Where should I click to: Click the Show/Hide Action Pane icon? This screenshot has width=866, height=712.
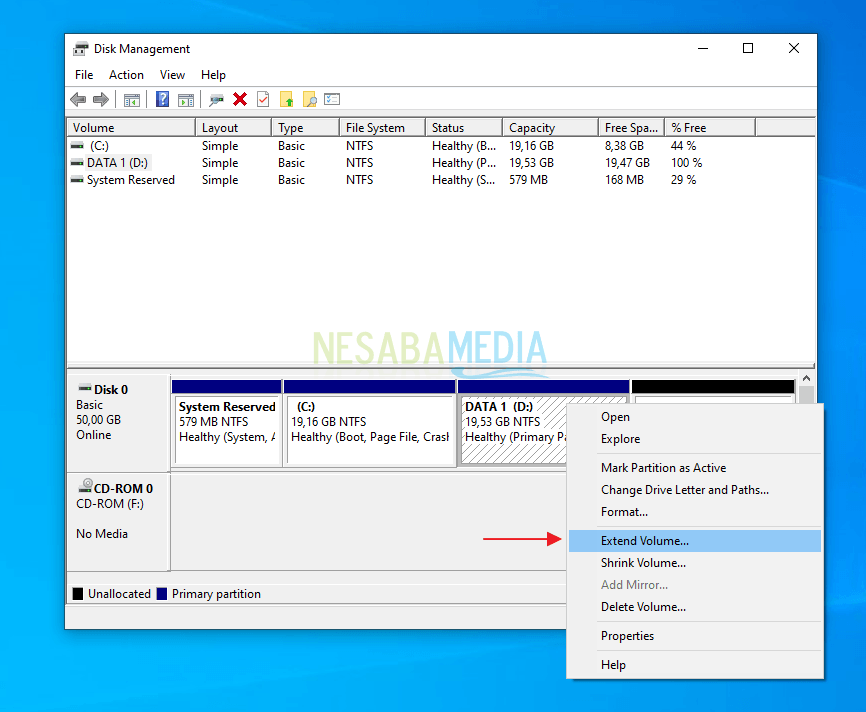186,99
